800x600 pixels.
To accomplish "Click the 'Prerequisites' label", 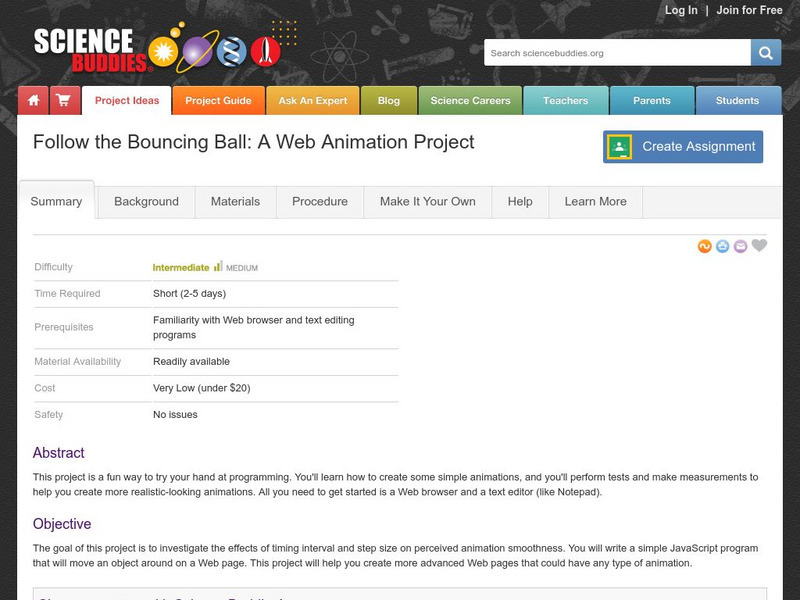I will [x=64, y=327].
